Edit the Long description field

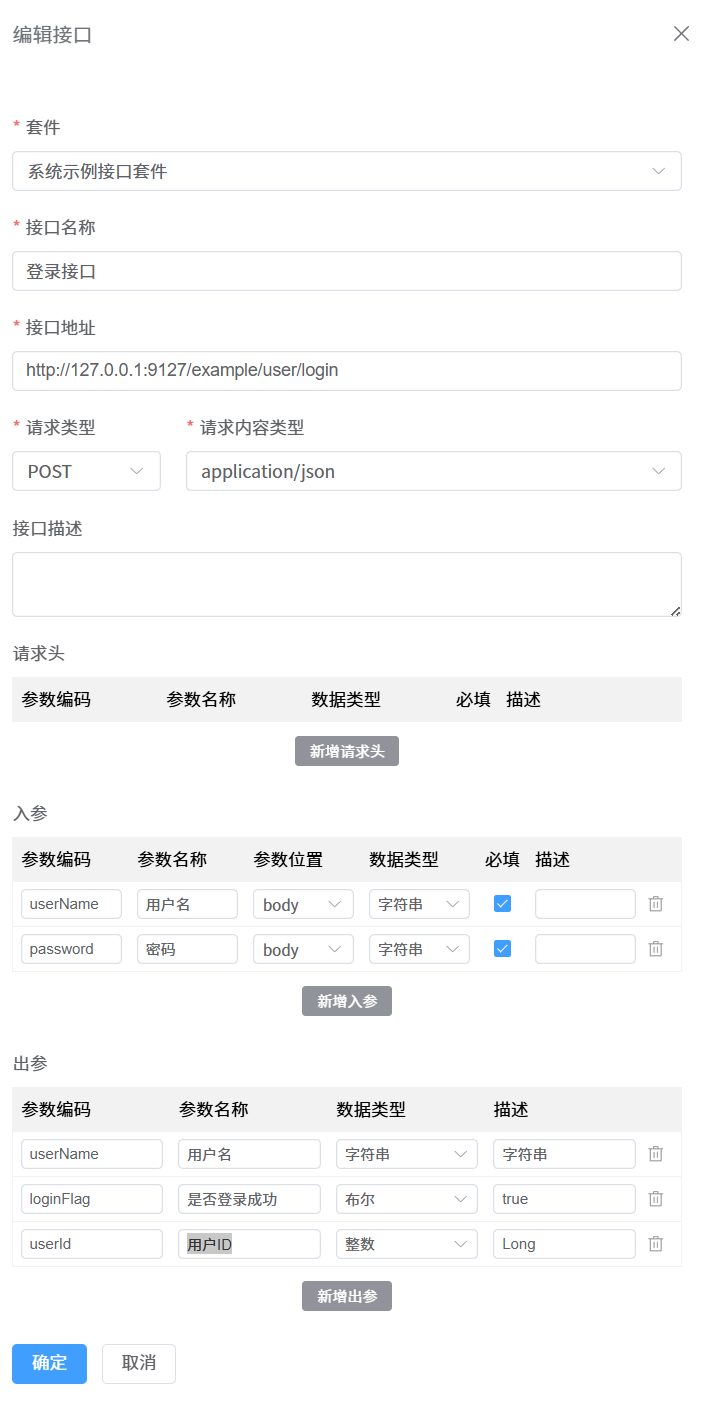coord(564,1244)
